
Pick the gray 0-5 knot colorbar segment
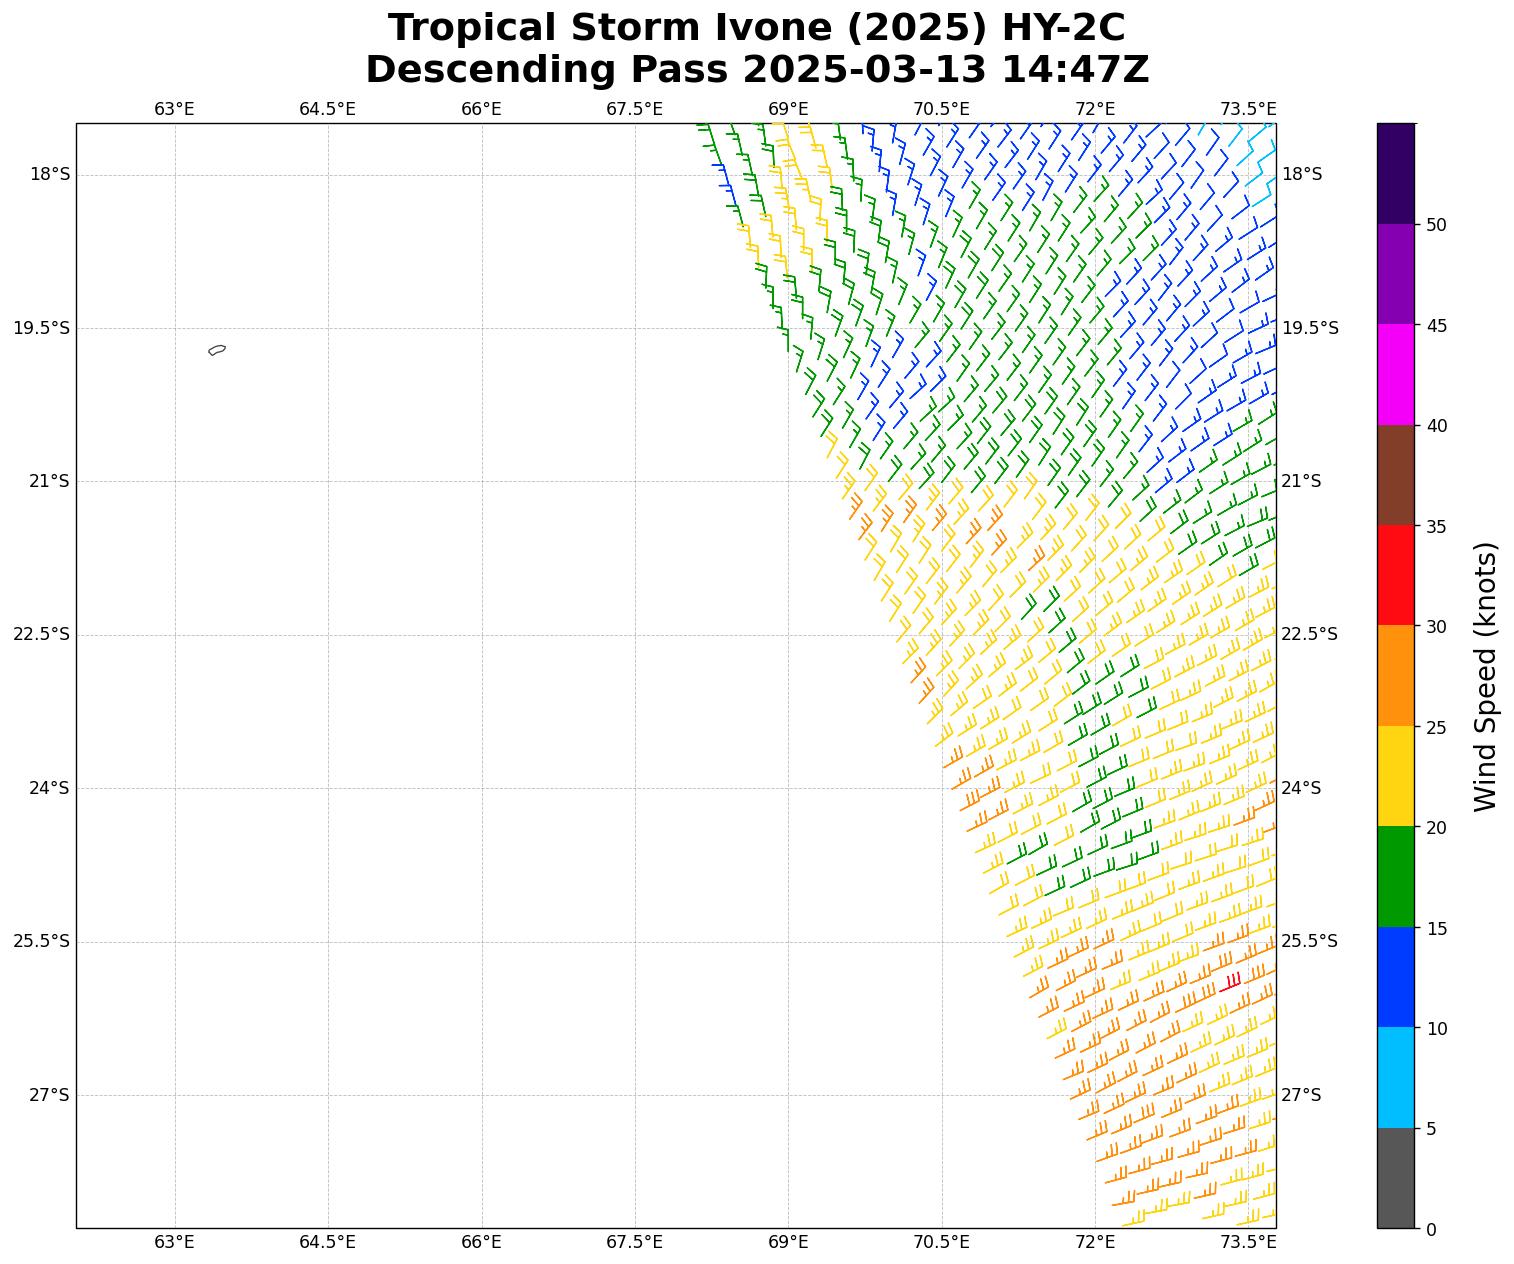1395,1178
